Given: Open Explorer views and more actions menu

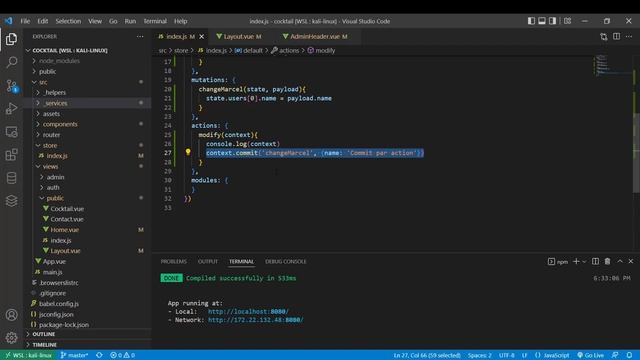Looking at the screenshot, I should tap(140, 36).
